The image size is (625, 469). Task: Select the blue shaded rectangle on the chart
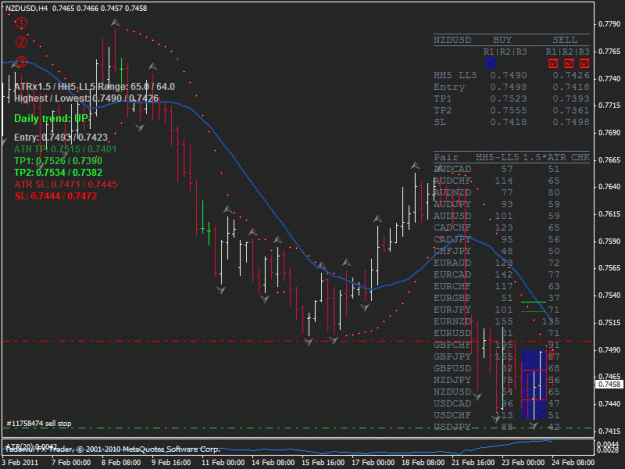point(534,384)
